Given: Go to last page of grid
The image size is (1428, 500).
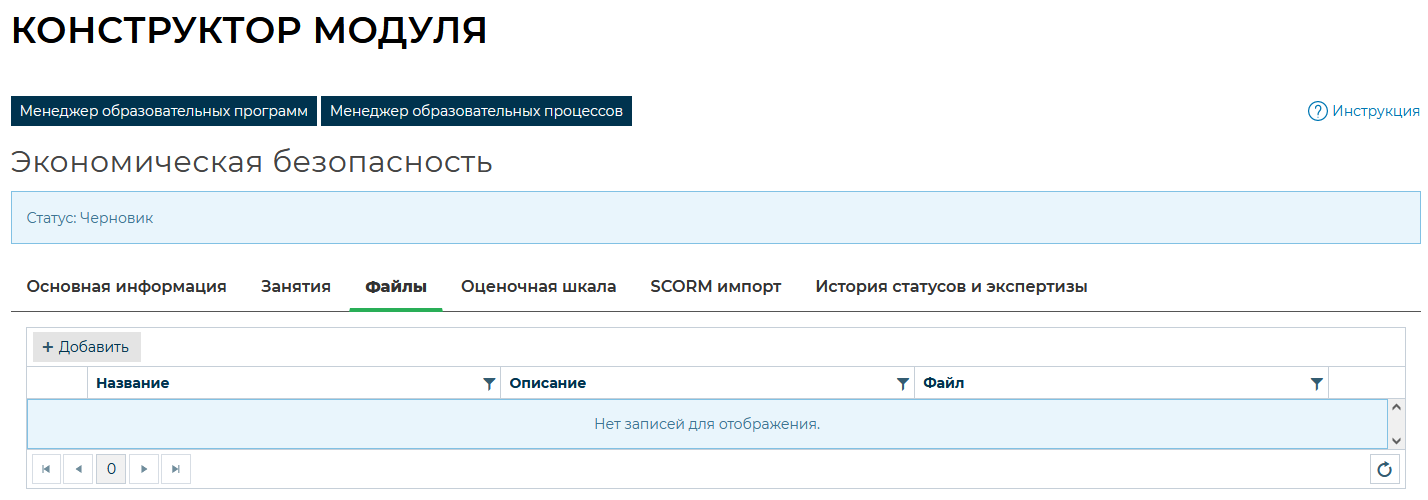Looking at the screenshot, I should pyautogui.click(x=176, y=469).
